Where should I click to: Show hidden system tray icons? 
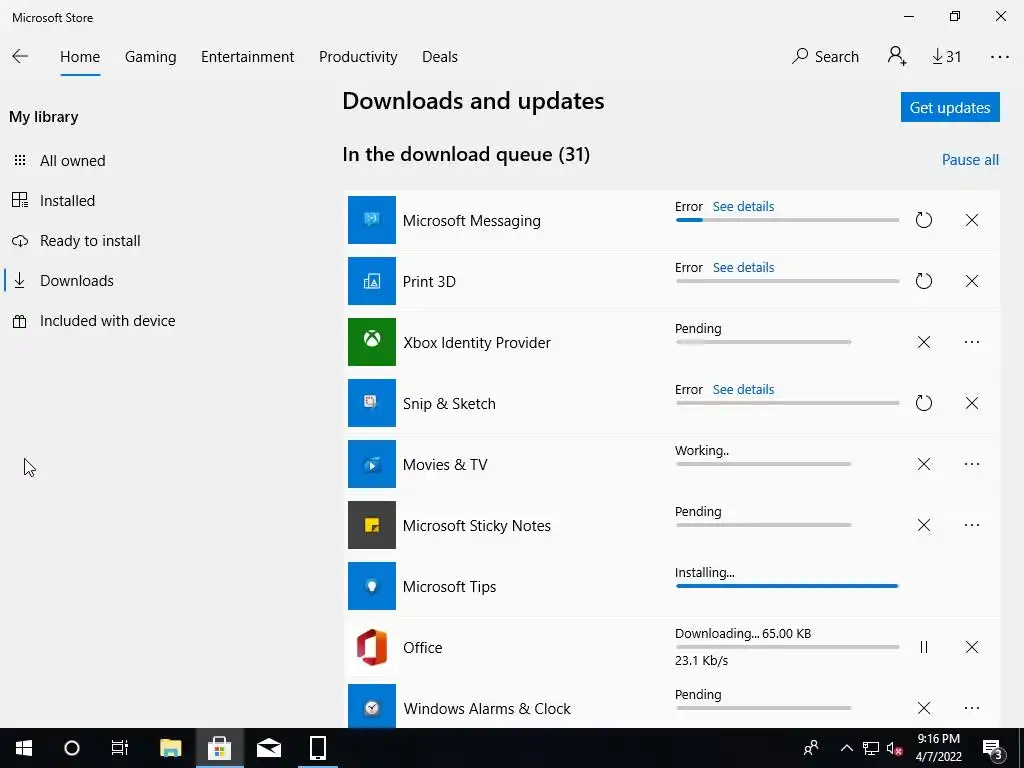tap(846, 748)
